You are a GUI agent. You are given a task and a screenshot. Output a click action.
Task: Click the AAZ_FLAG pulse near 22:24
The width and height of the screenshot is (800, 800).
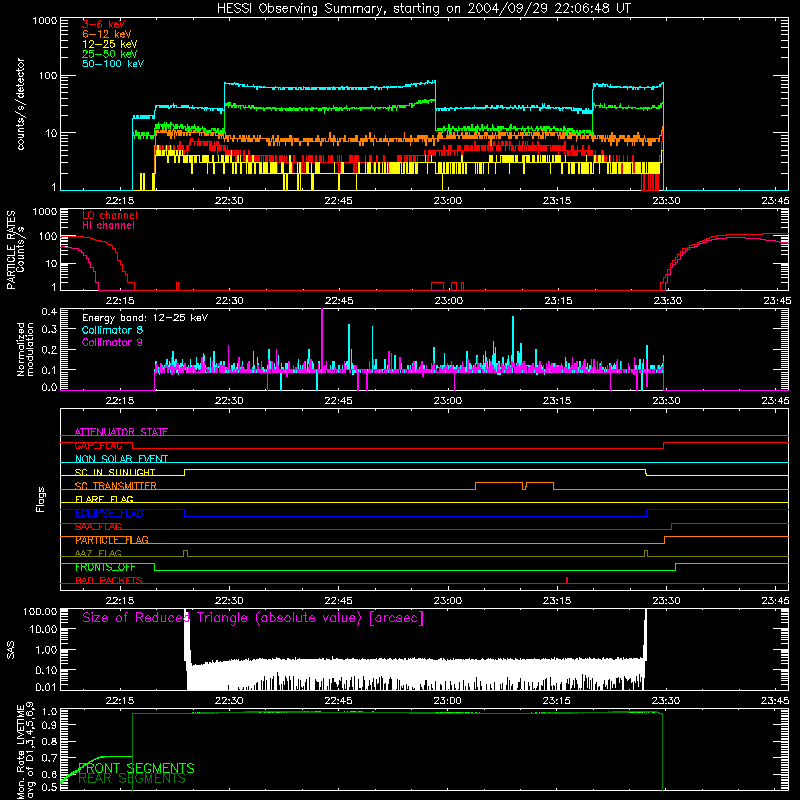point(185,553)
